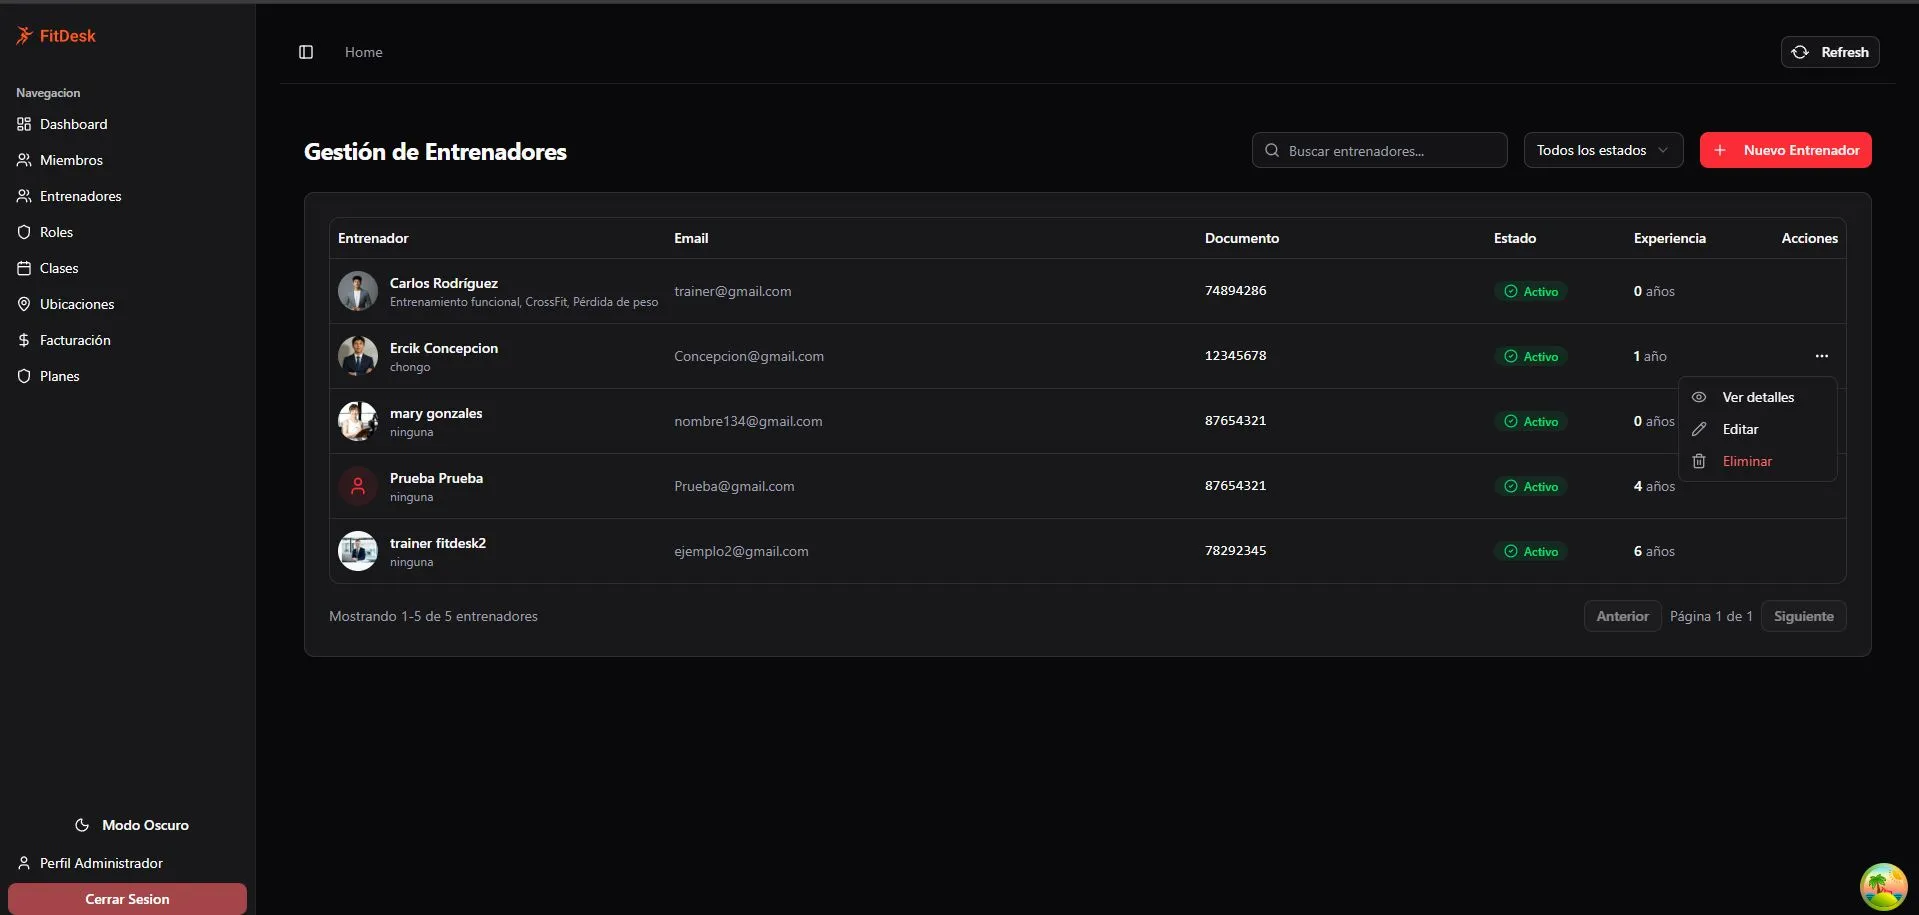Viewport: 1919px width, 915px height.
Task: Go to Miembros in the sidebar
Action: click(x=71, y=160)
